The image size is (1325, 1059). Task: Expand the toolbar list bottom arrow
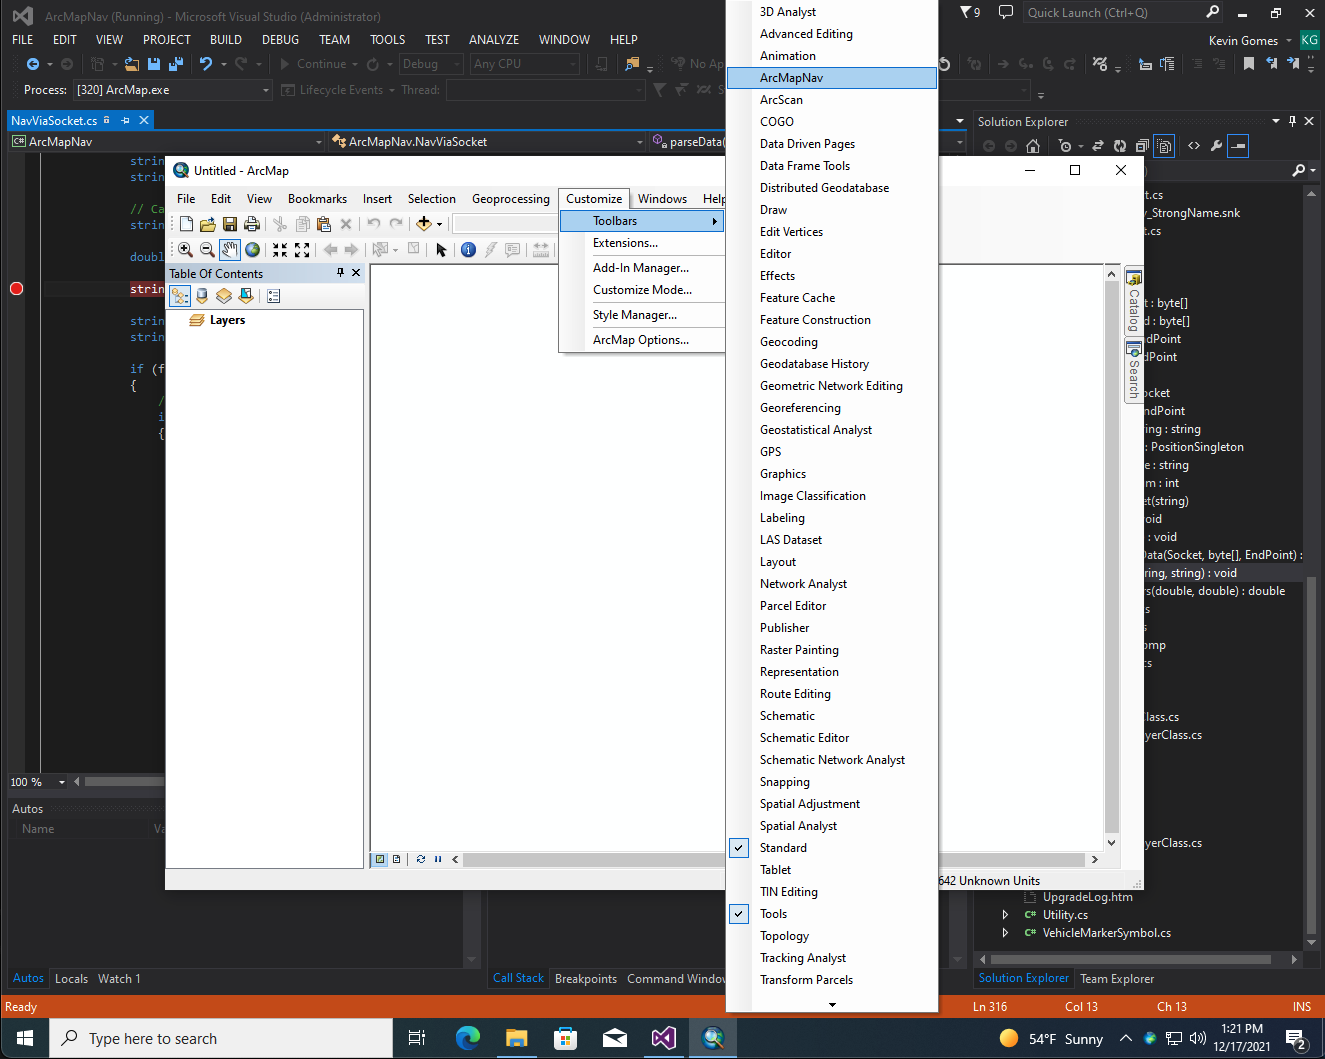[832, 1004]
